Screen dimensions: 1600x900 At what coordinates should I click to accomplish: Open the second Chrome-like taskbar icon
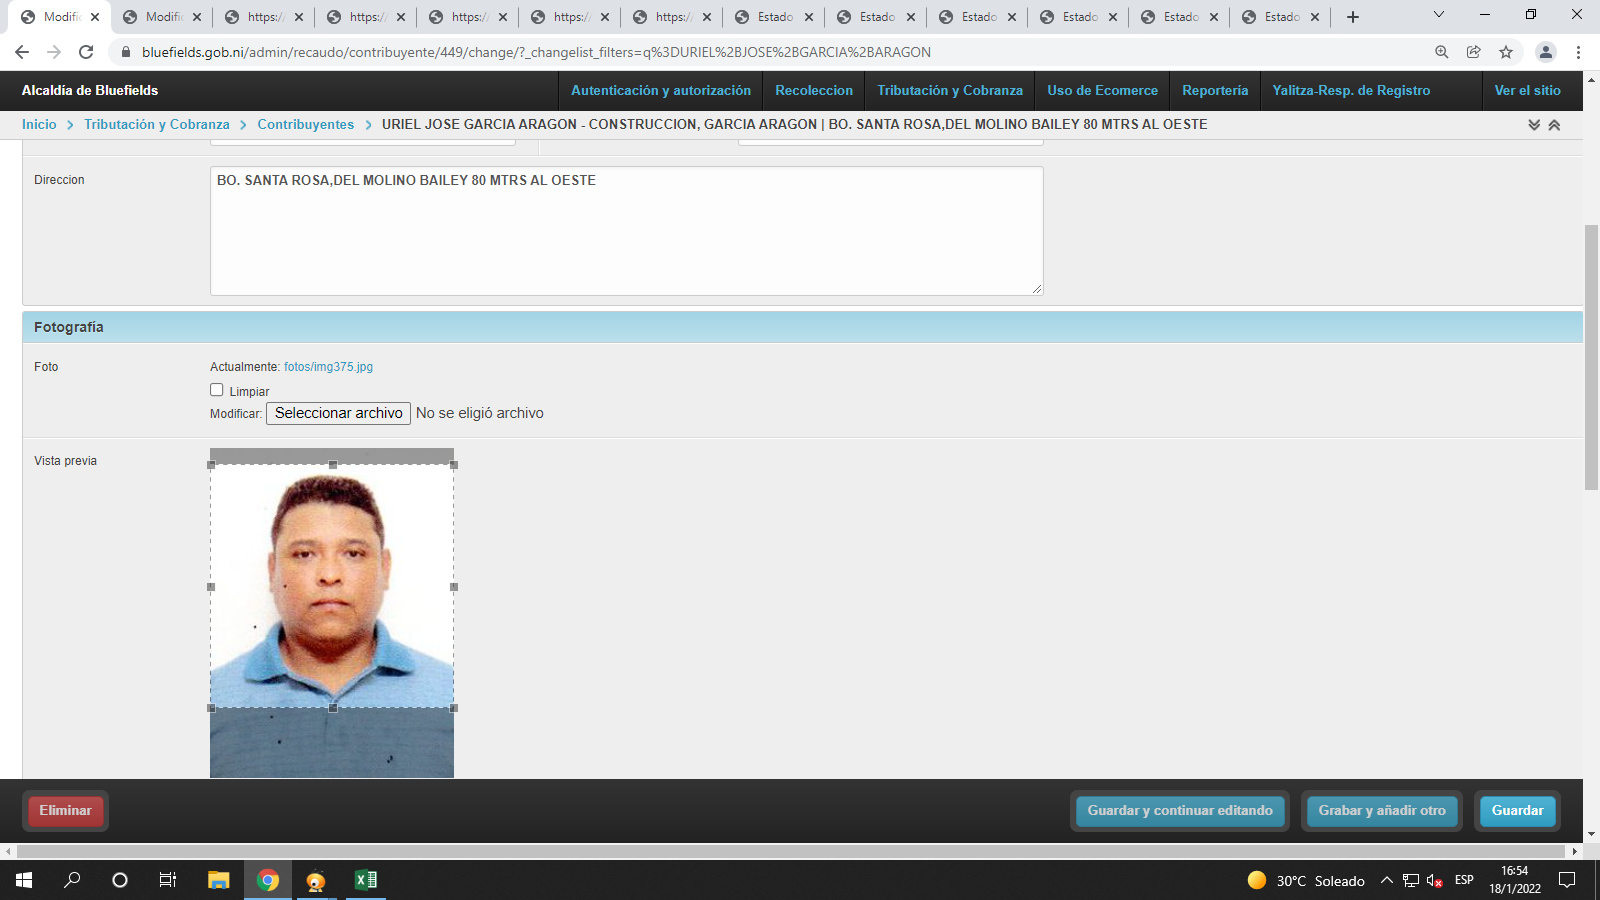click(x=316, y=880)
